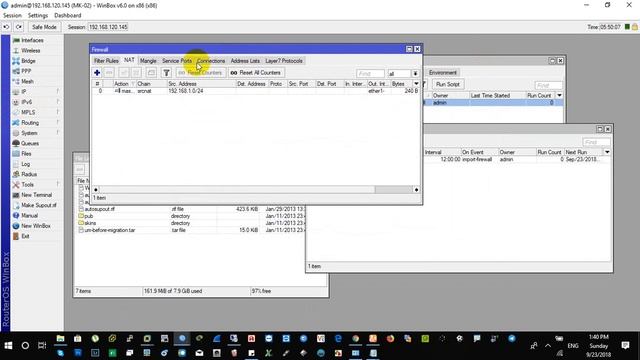Switch to Filter Rules tab

click(106, 61)
